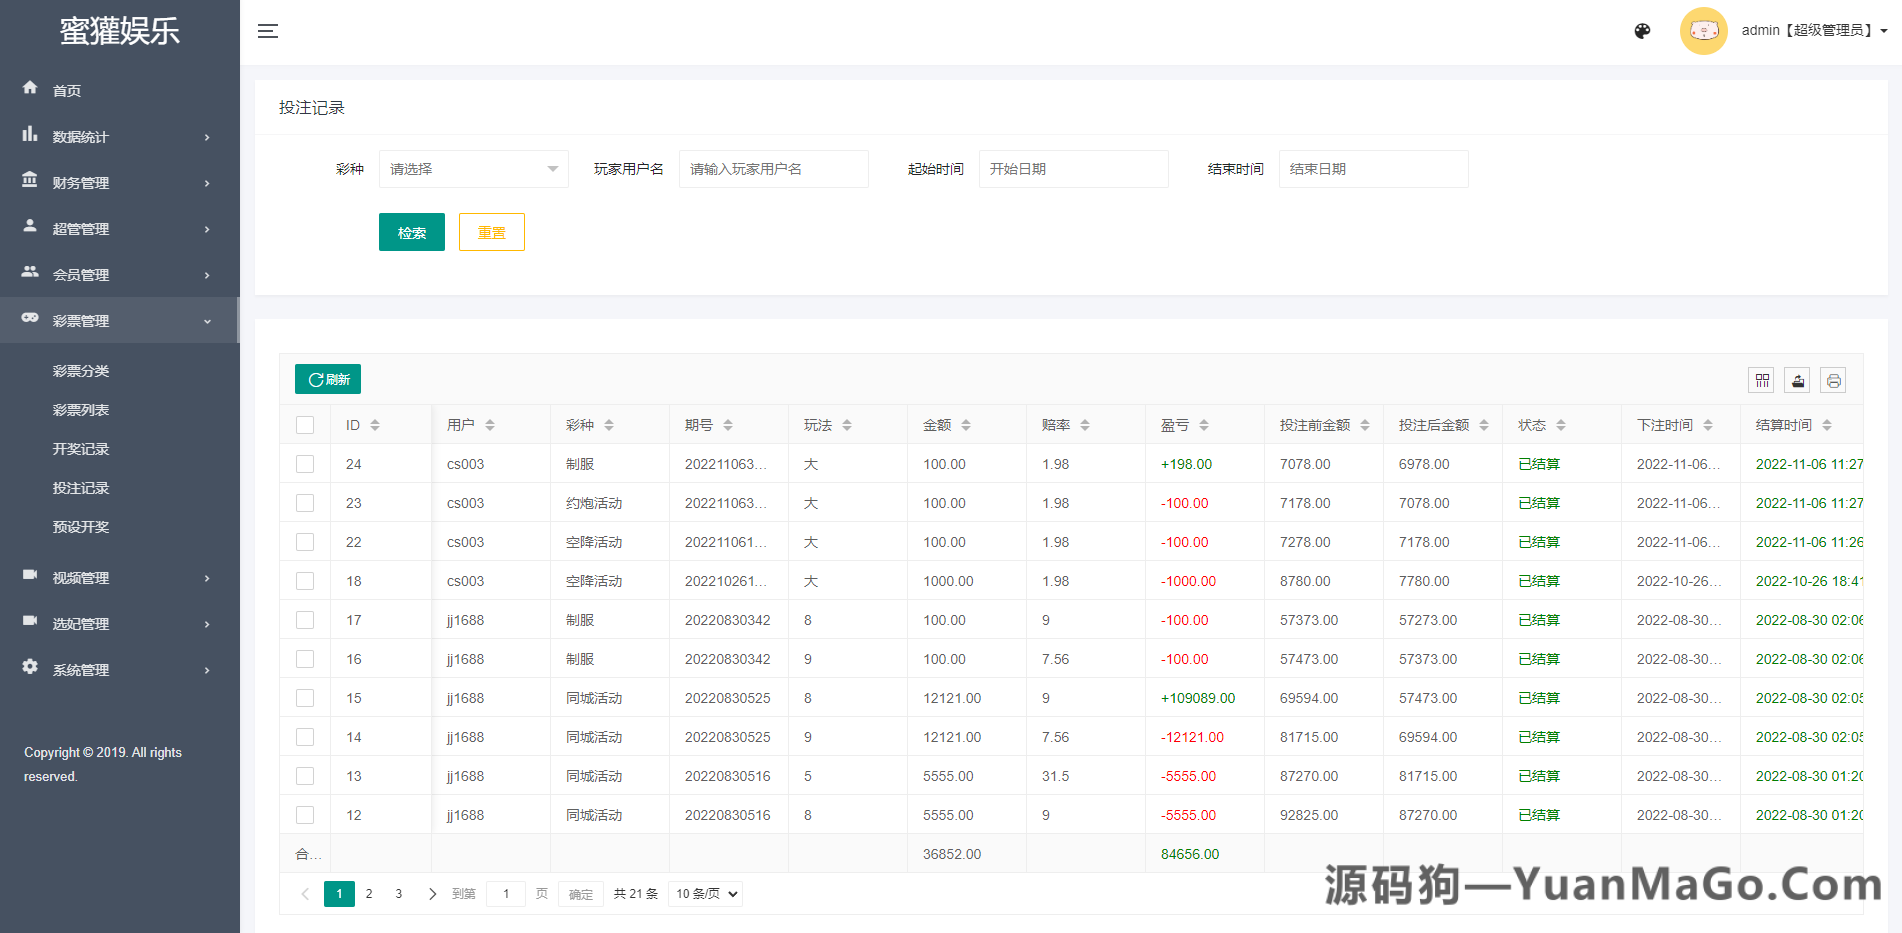
Task: Click the print table icon
Action: coord(1833,380)
